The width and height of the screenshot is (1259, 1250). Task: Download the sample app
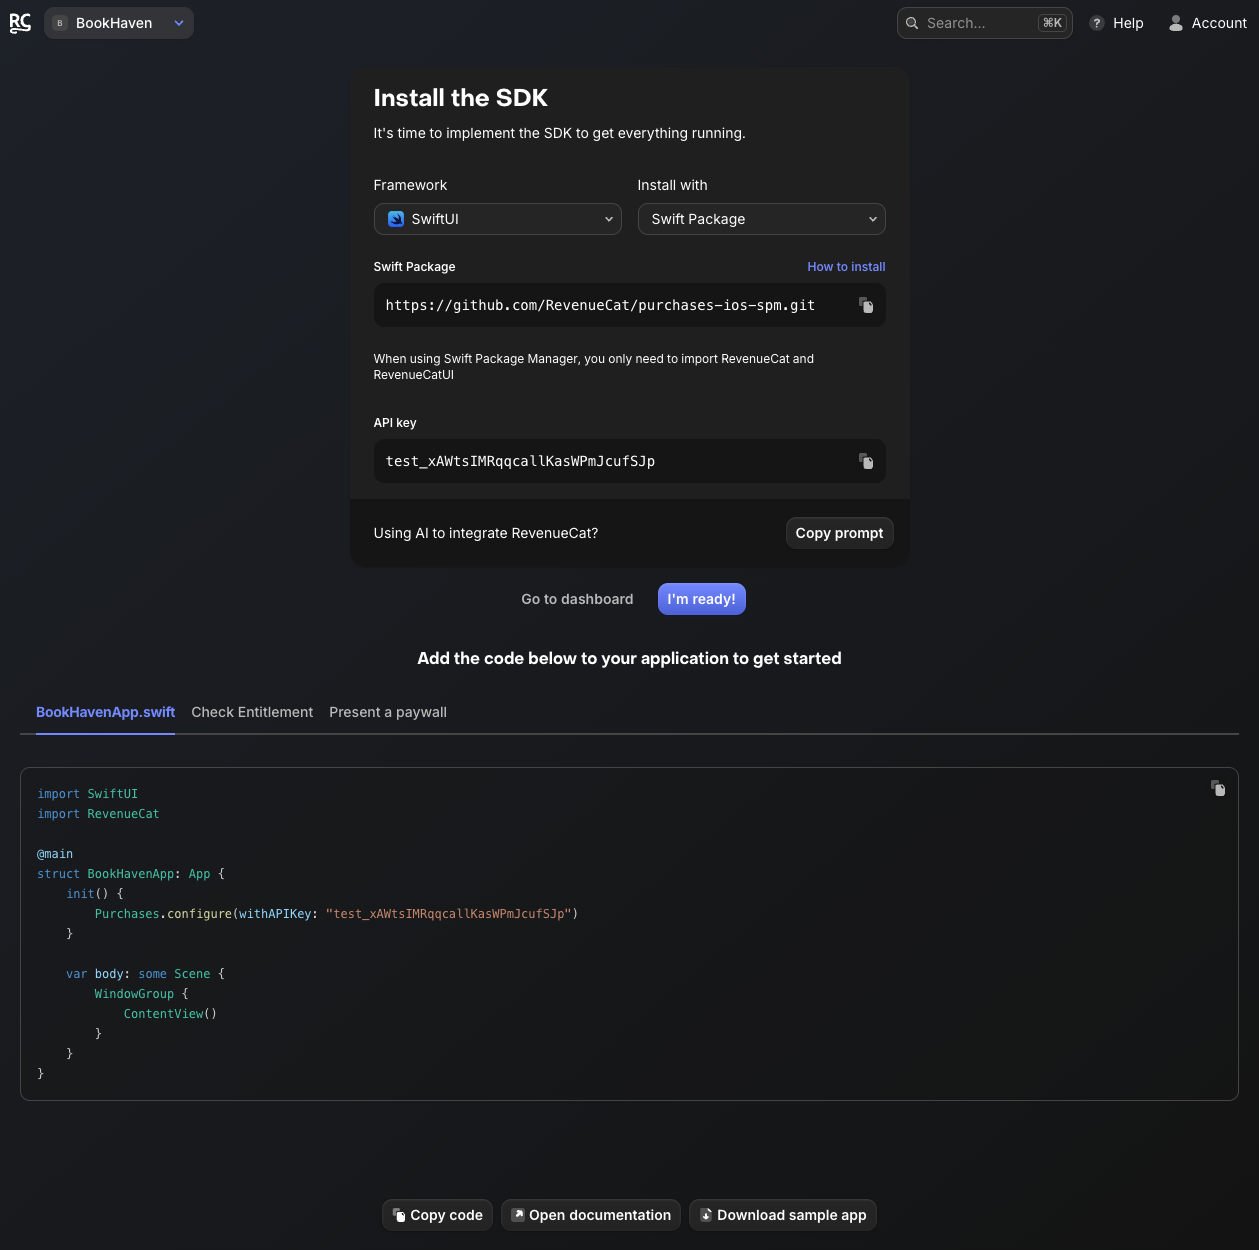(x=782, y=1215)
